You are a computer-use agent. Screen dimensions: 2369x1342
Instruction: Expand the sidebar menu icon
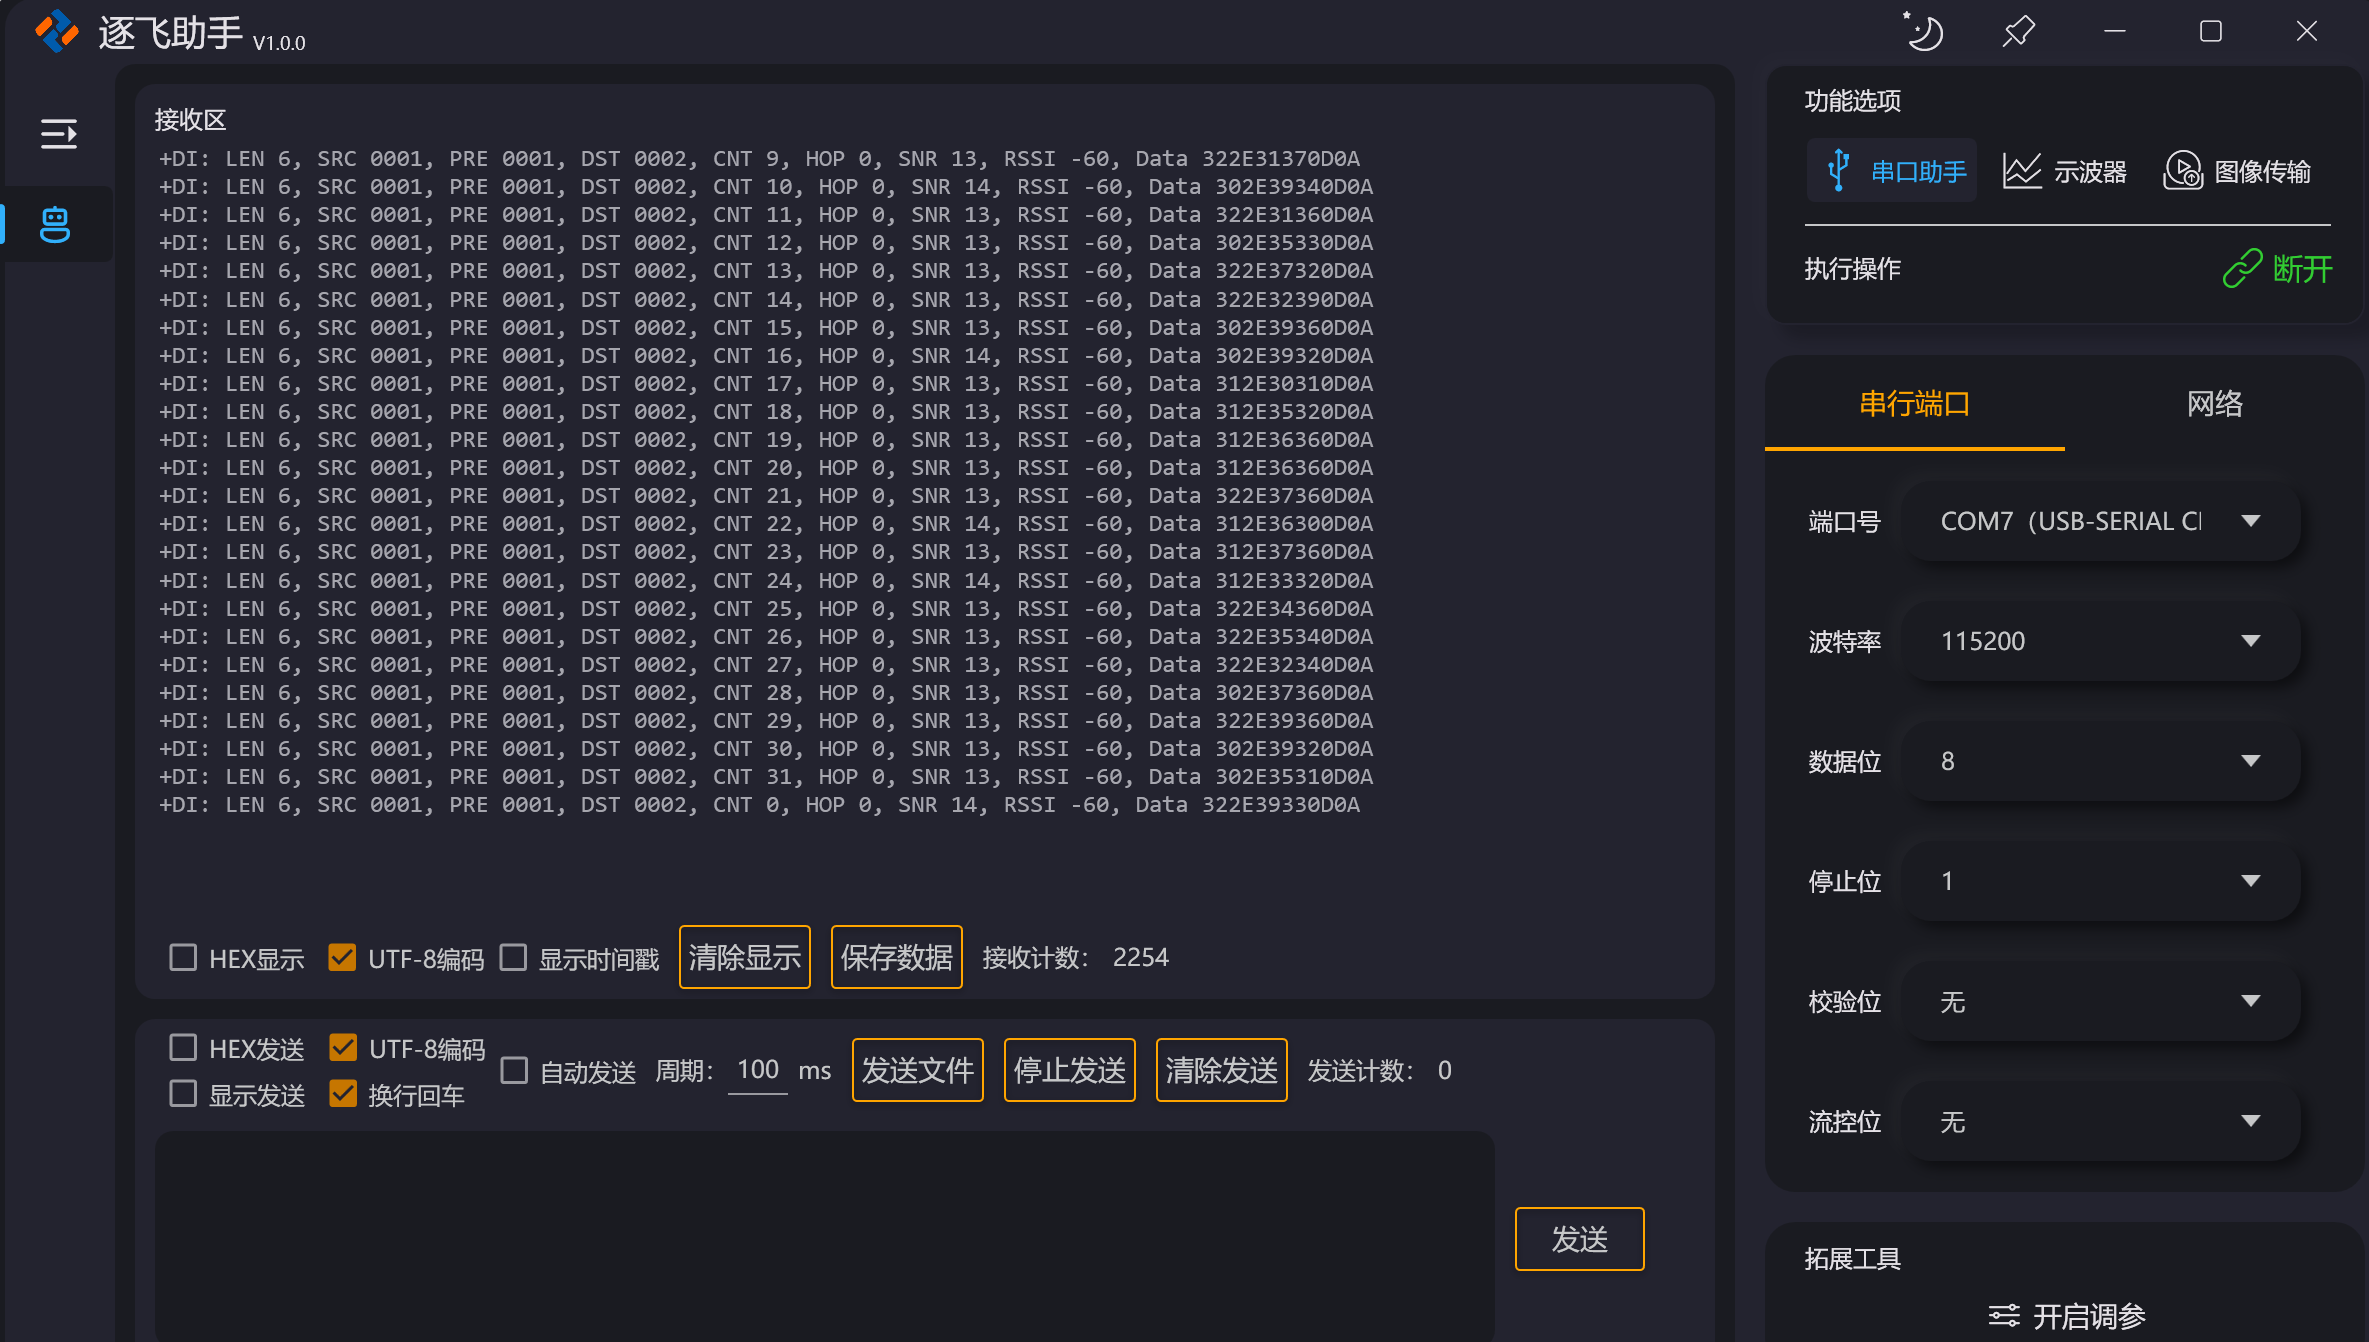58,134
